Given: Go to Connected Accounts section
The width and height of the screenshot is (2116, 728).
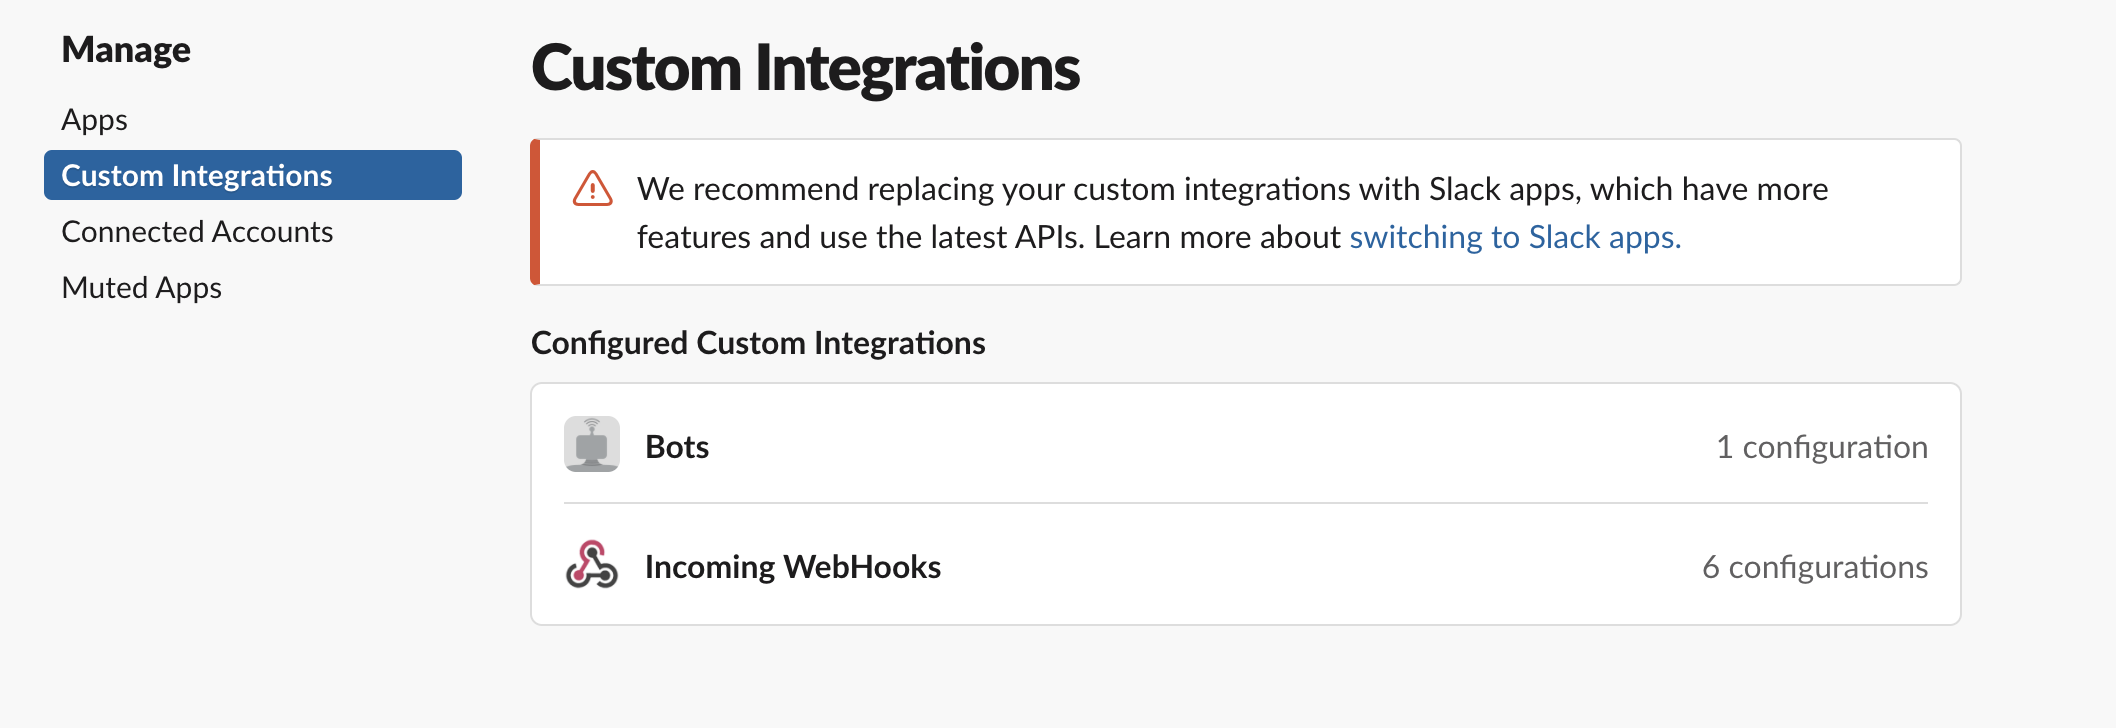Looking at the screenshot, I should [197, 232].
